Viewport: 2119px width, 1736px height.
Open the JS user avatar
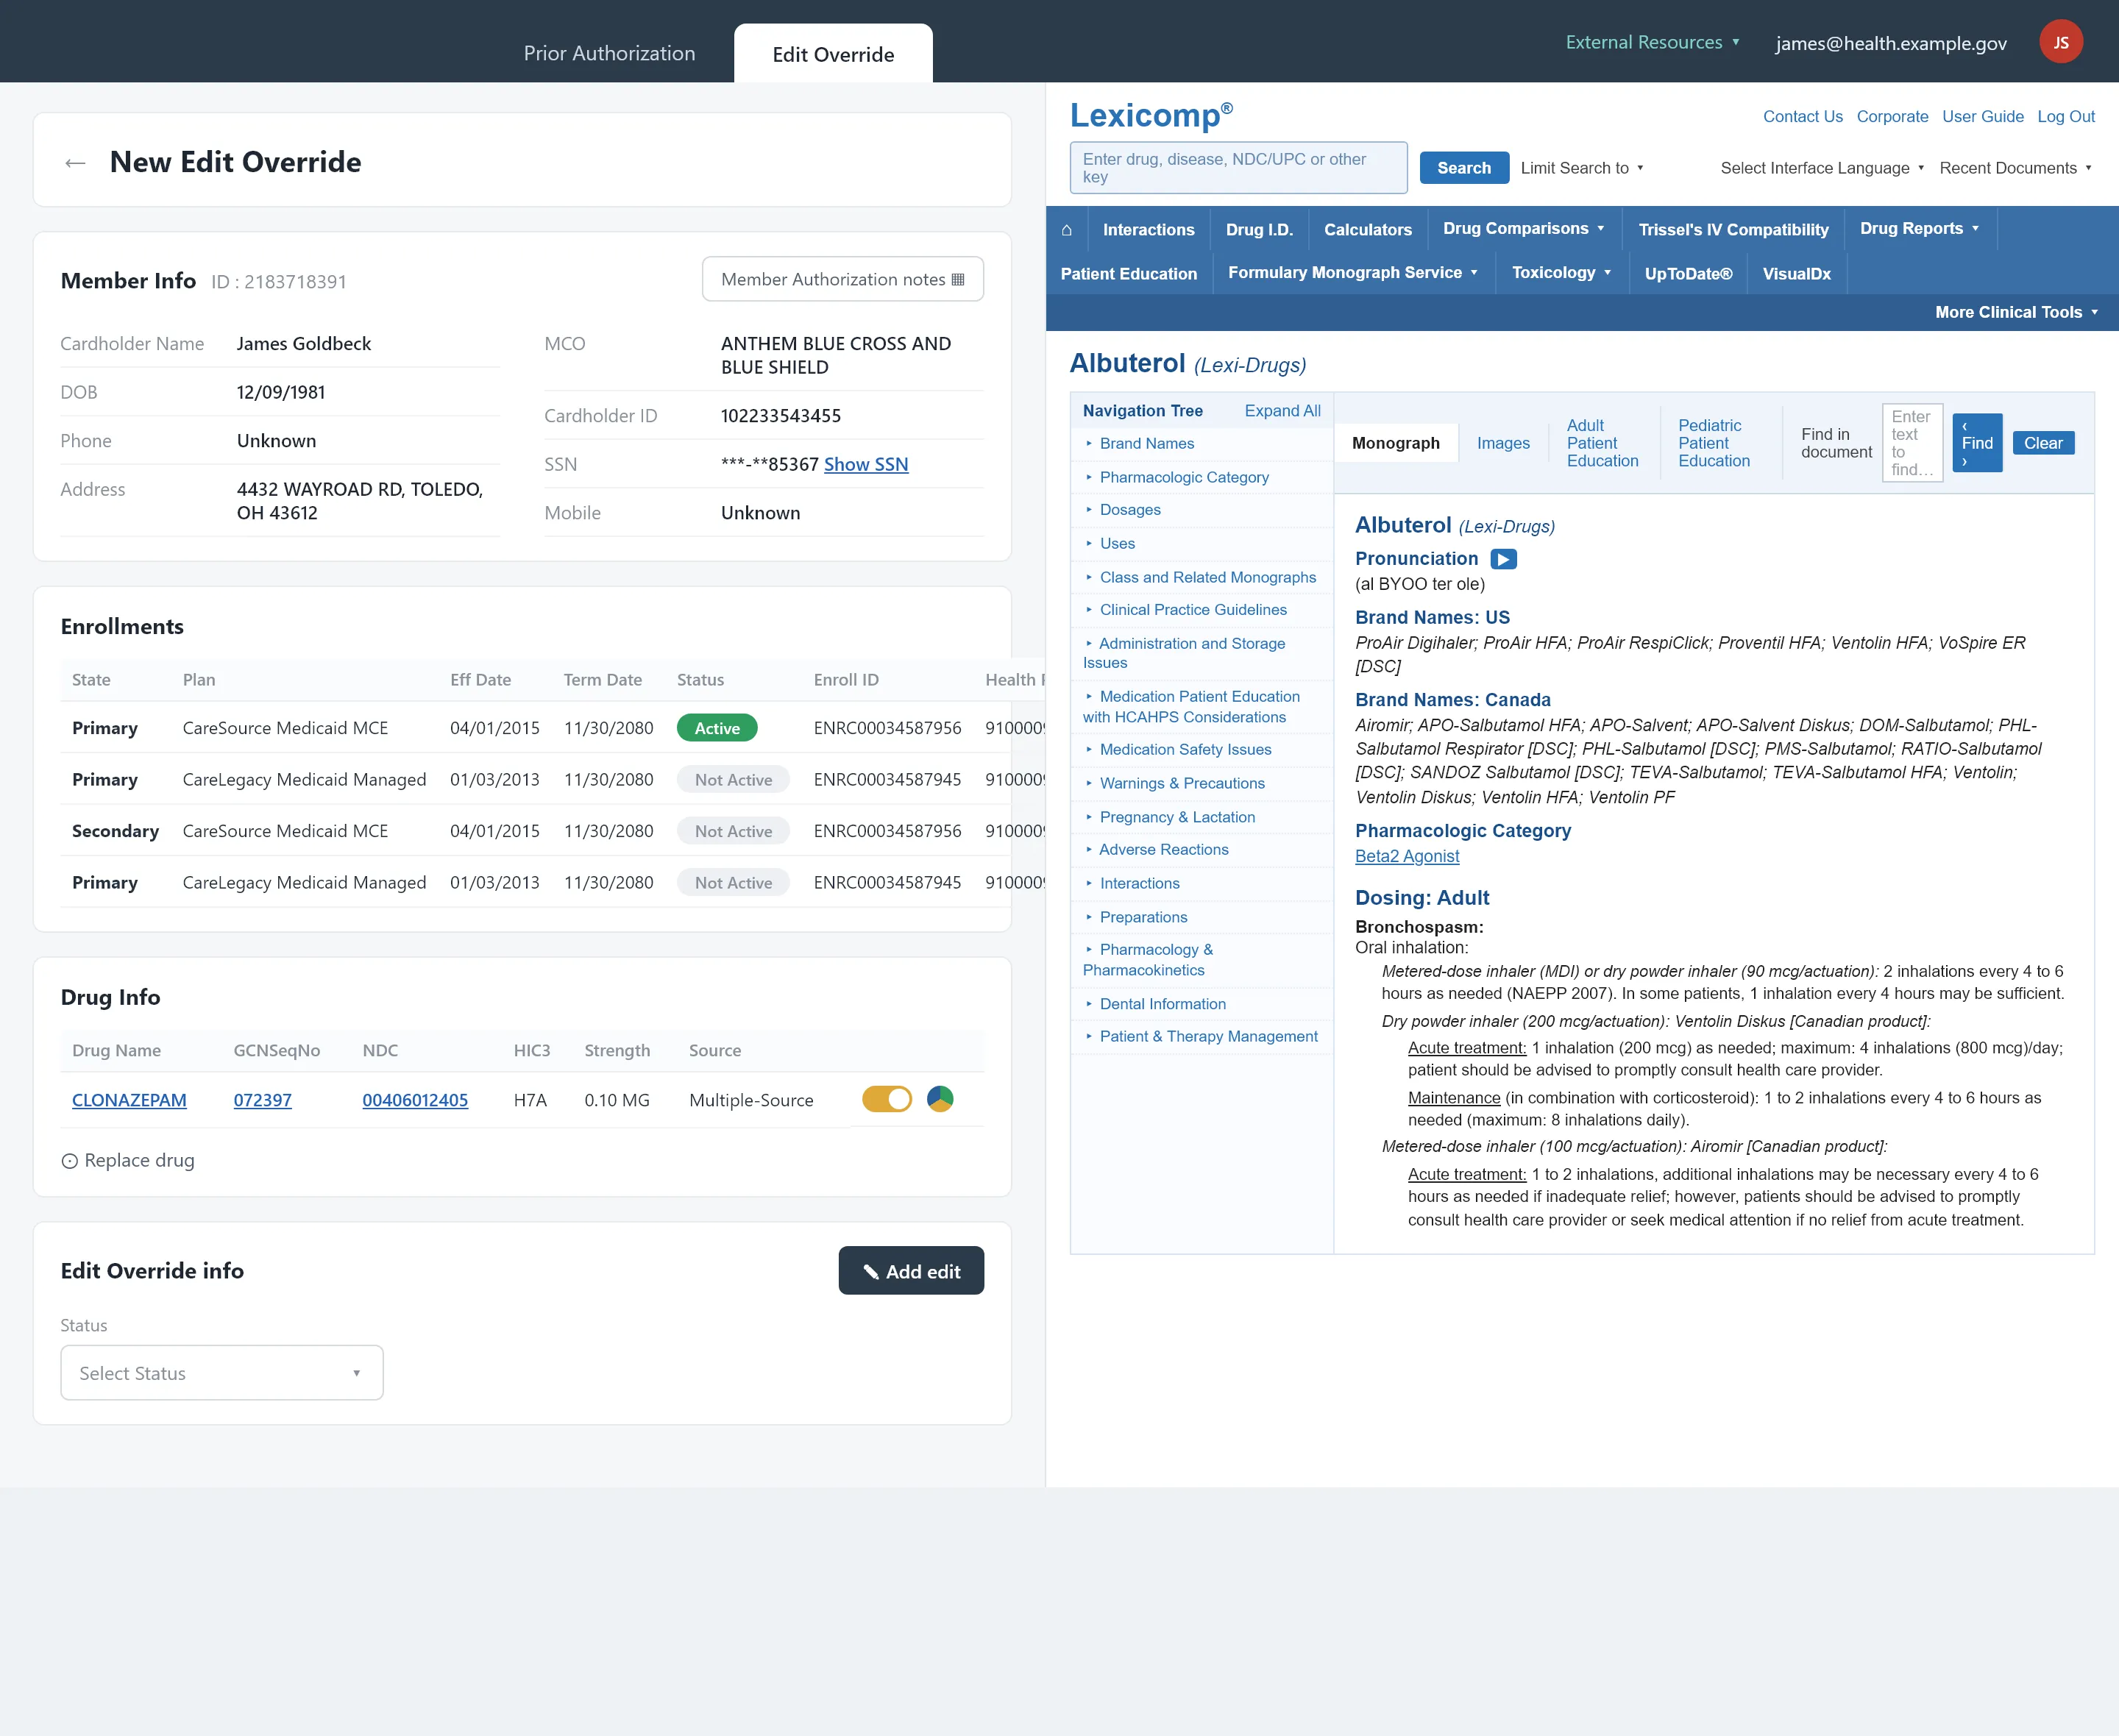coord(2060,42)
